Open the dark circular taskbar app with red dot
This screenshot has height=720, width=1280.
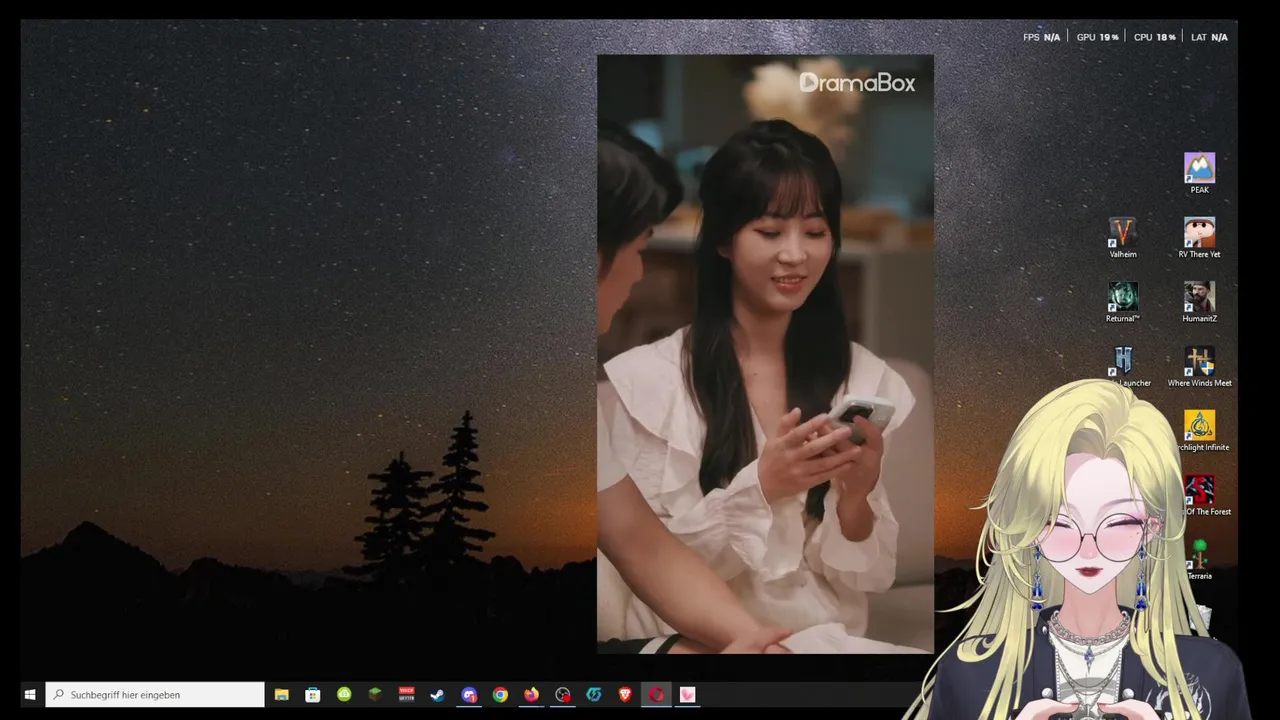[563, 695]
